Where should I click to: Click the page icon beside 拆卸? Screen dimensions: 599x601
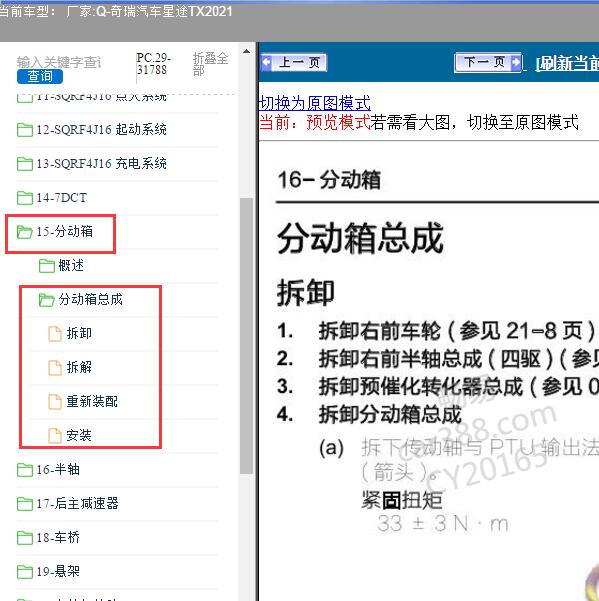pyautogui.click(x=55, y=334)
